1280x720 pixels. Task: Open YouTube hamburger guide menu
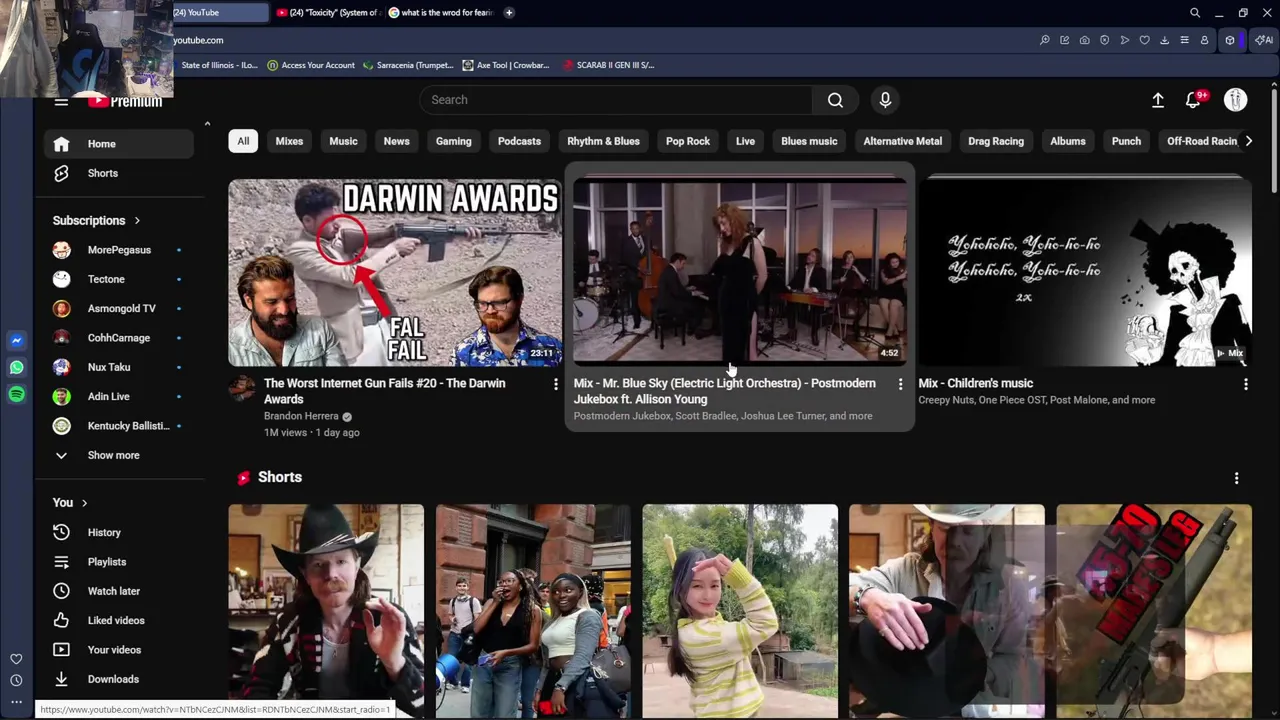pyautogui.click(x=61, y=101)
